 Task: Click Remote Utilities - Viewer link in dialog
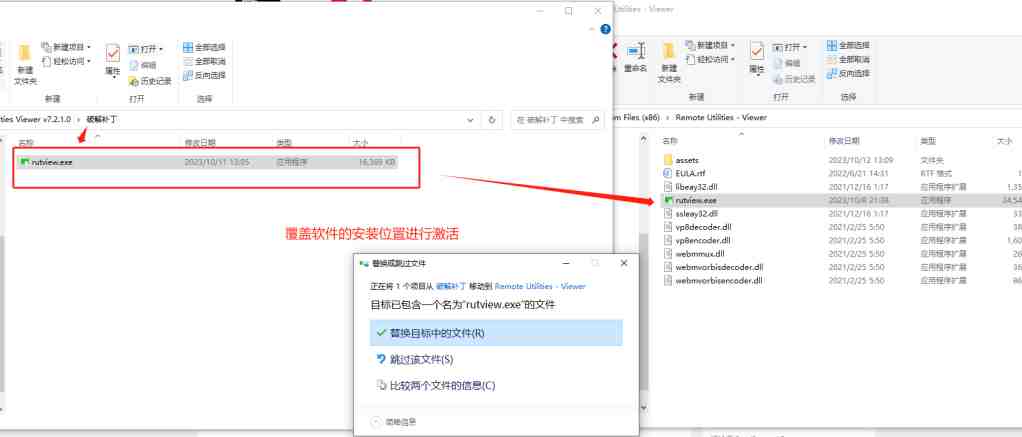point(540,286)
